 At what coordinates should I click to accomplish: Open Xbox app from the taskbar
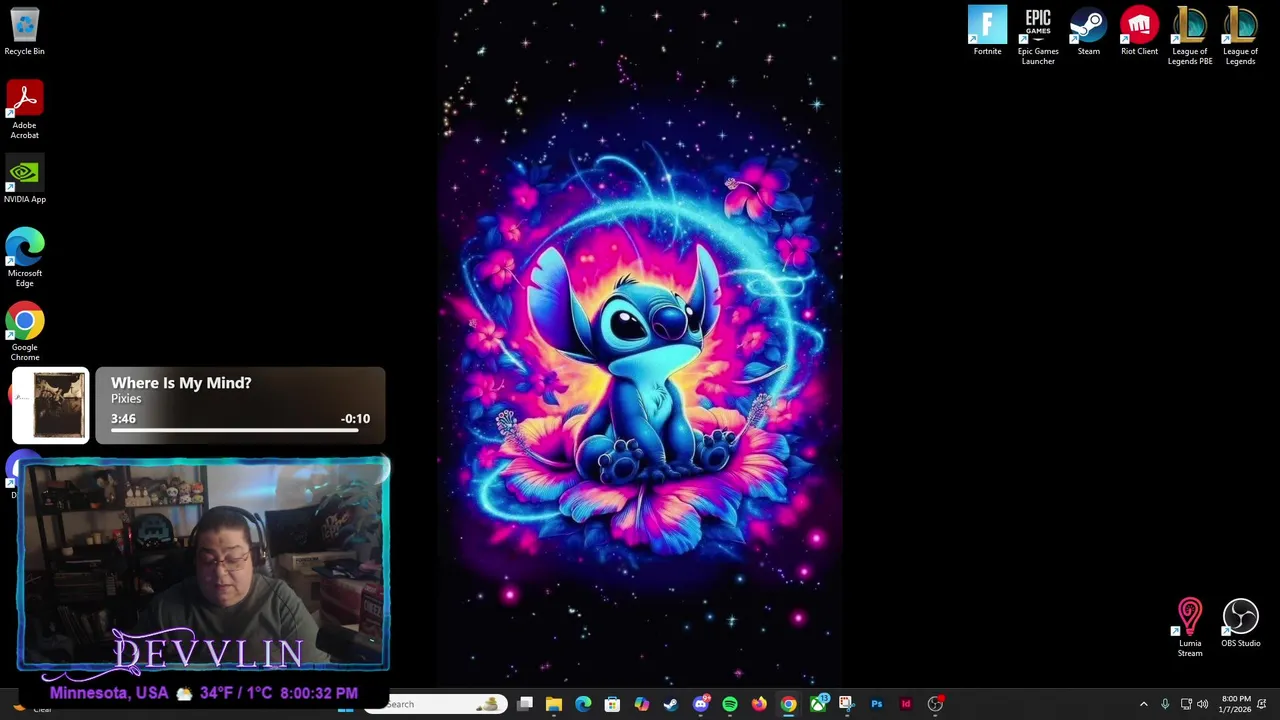click(x=818, y=704)
